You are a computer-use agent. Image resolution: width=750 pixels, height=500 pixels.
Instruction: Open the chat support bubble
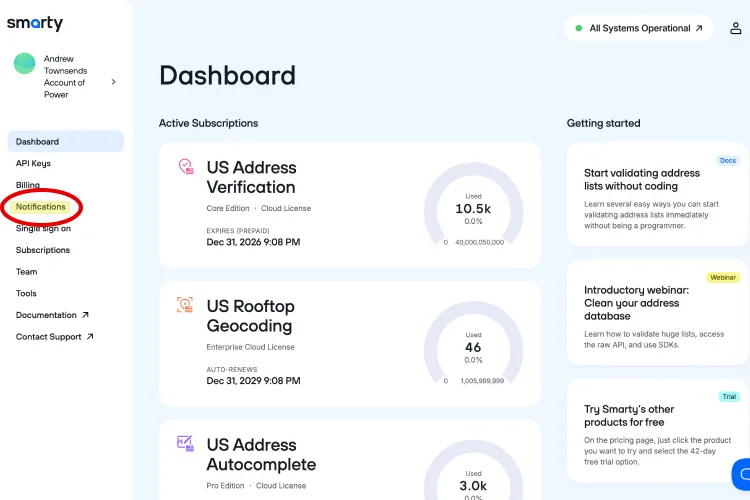(741, 474)
